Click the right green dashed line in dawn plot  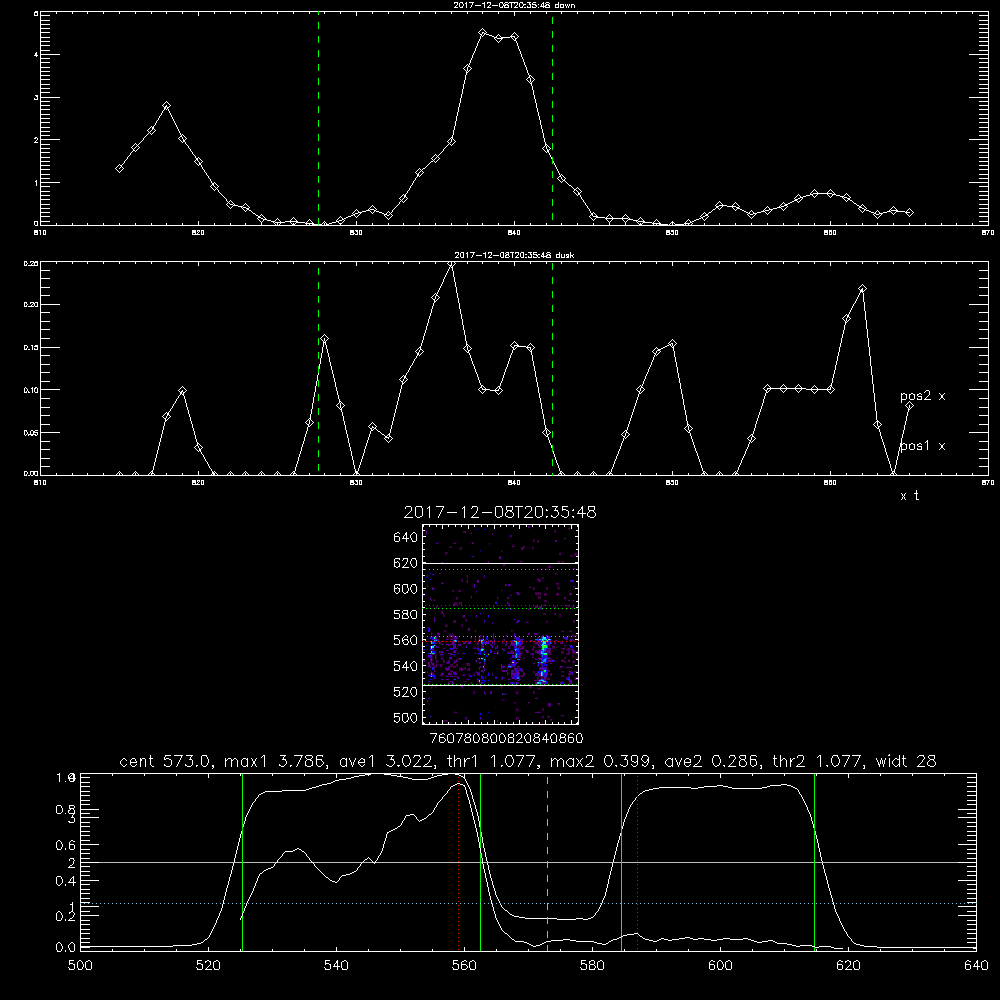point(552,118)
